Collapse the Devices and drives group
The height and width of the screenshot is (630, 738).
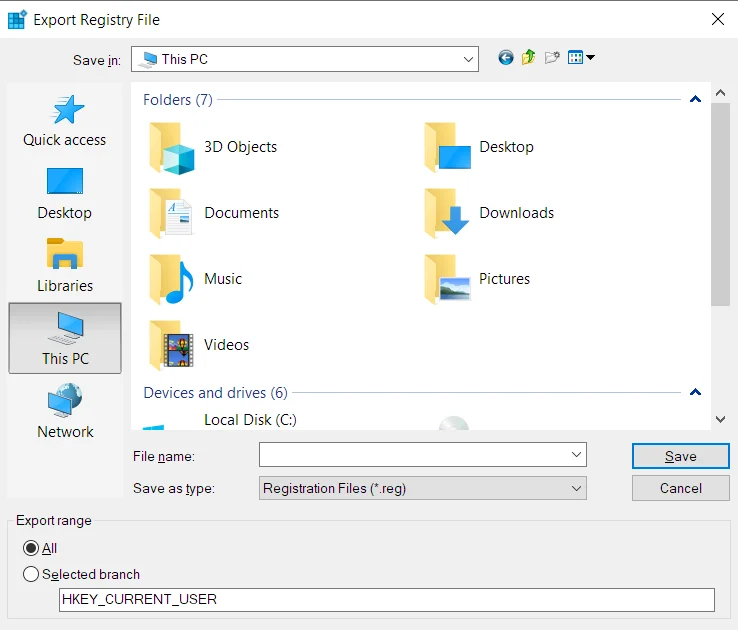(695, 392)
